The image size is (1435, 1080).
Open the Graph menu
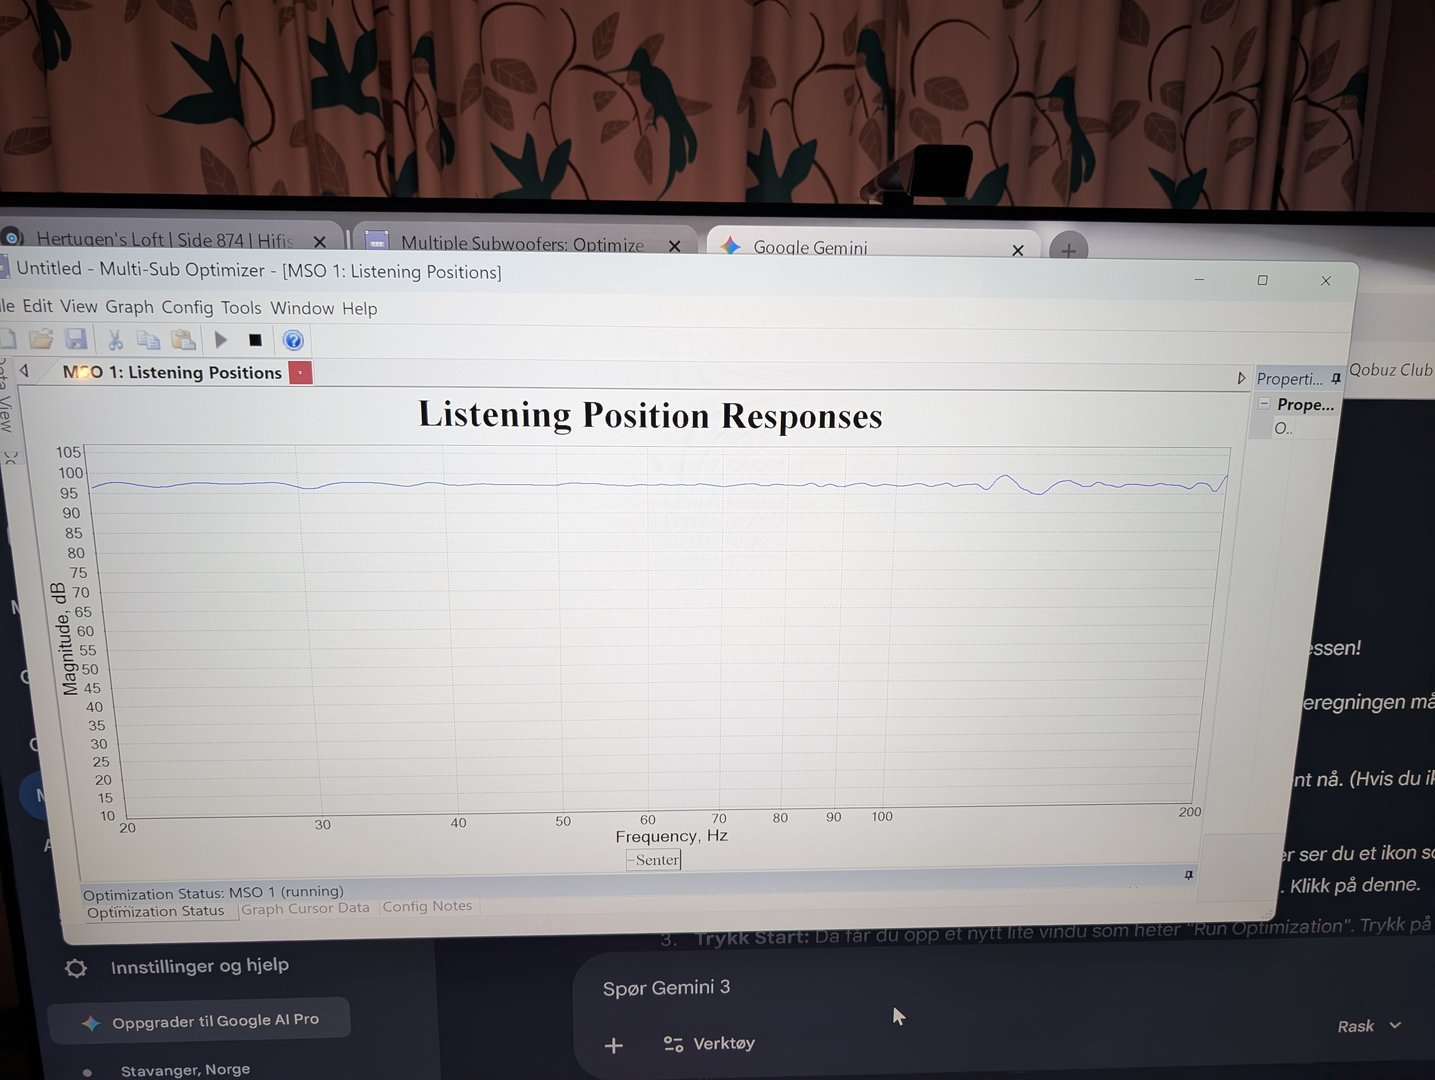click(x=129, y=307)
